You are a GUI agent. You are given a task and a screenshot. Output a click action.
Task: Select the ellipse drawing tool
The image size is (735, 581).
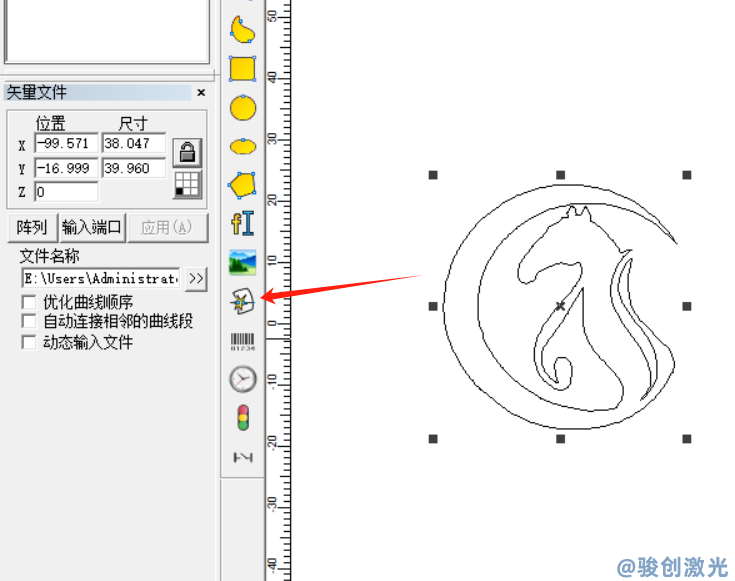pos(243,146)
